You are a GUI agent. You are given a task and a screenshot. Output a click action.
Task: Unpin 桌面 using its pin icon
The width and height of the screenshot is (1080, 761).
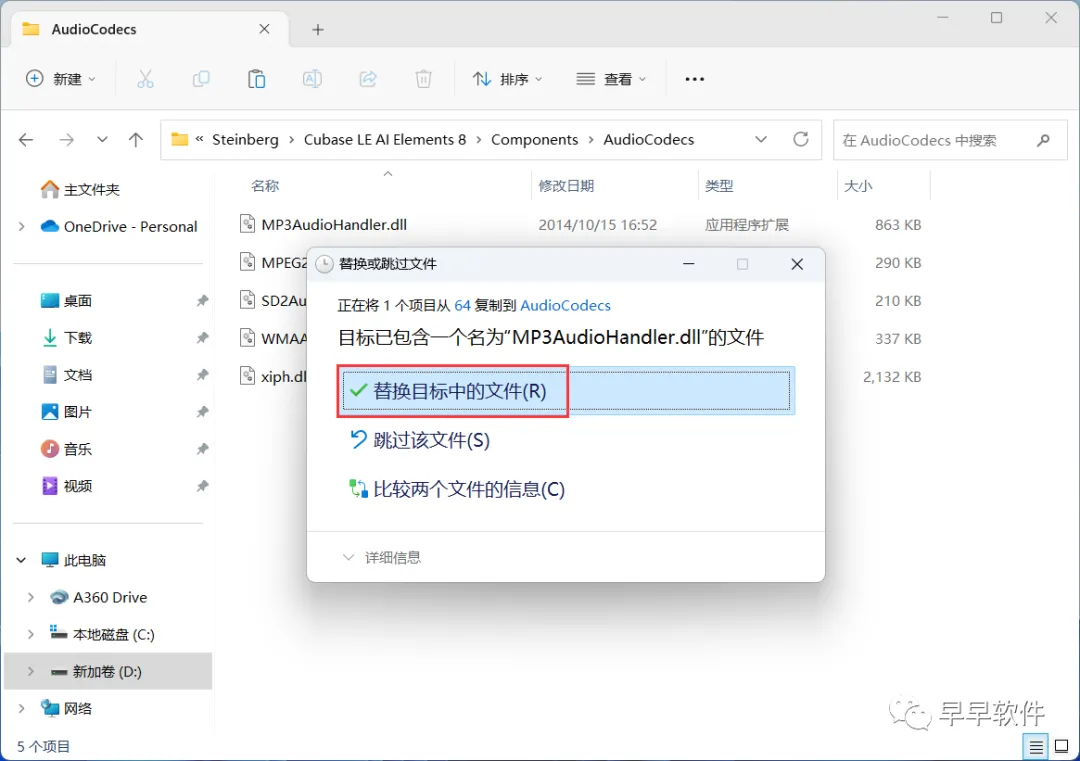tap(202, 300)
